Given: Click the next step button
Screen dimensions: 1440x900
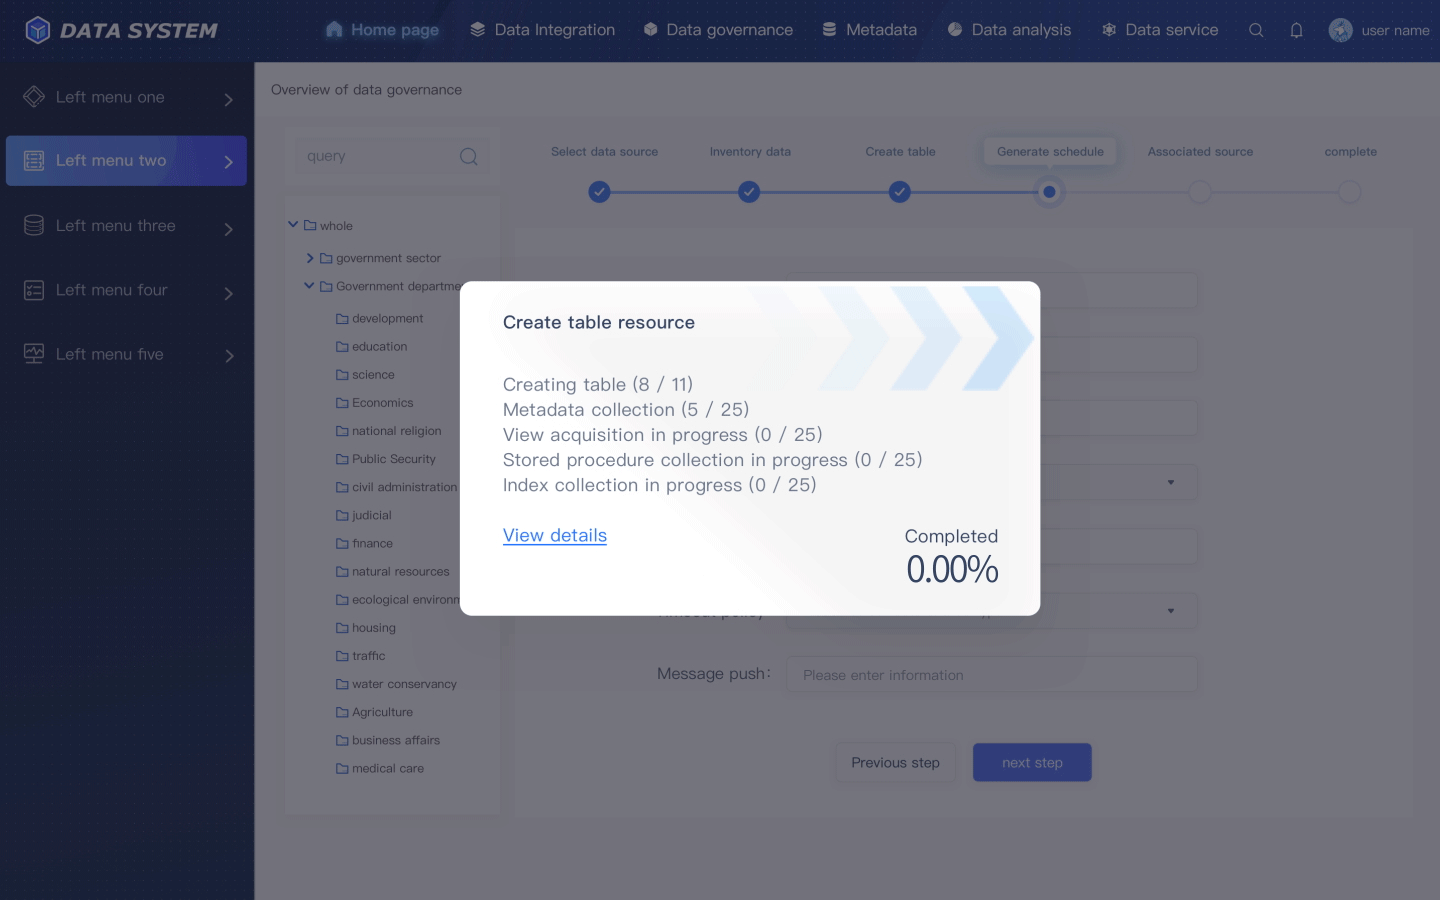Looking at the screenshot, I should 1032,762.
